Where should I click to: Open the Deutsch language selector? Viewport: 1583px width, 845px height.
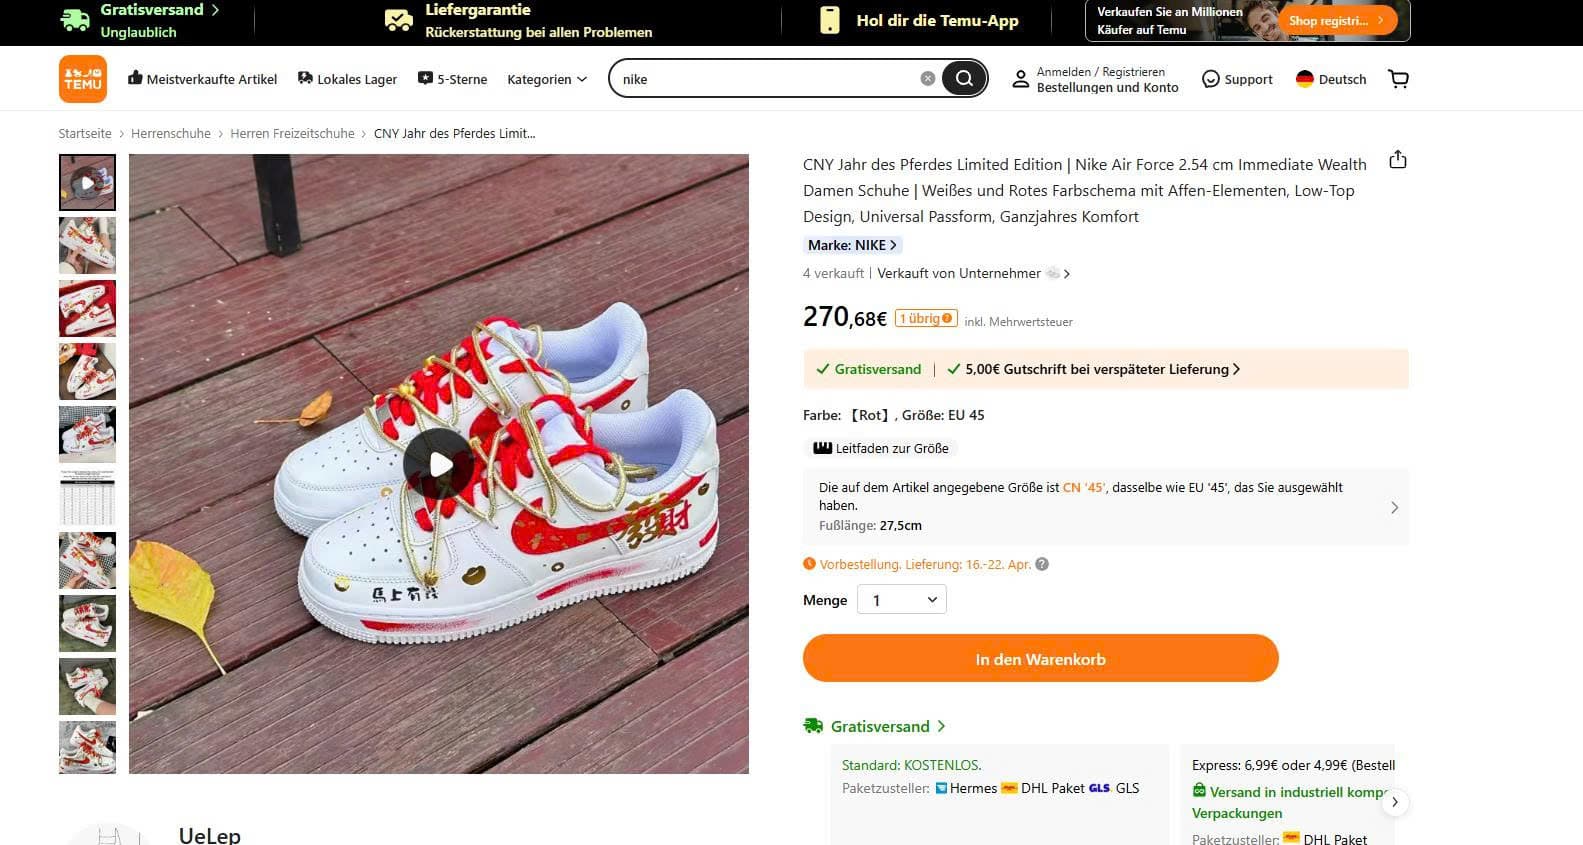coord(1331,79)
